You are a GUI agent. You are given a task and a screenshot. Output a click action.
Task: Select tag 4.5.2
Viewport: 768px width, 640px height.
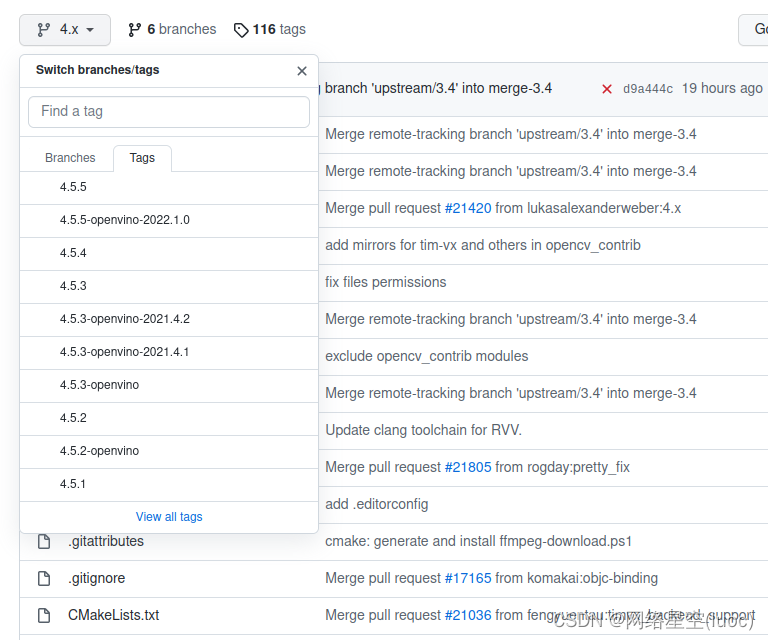[x=169, y=418]
